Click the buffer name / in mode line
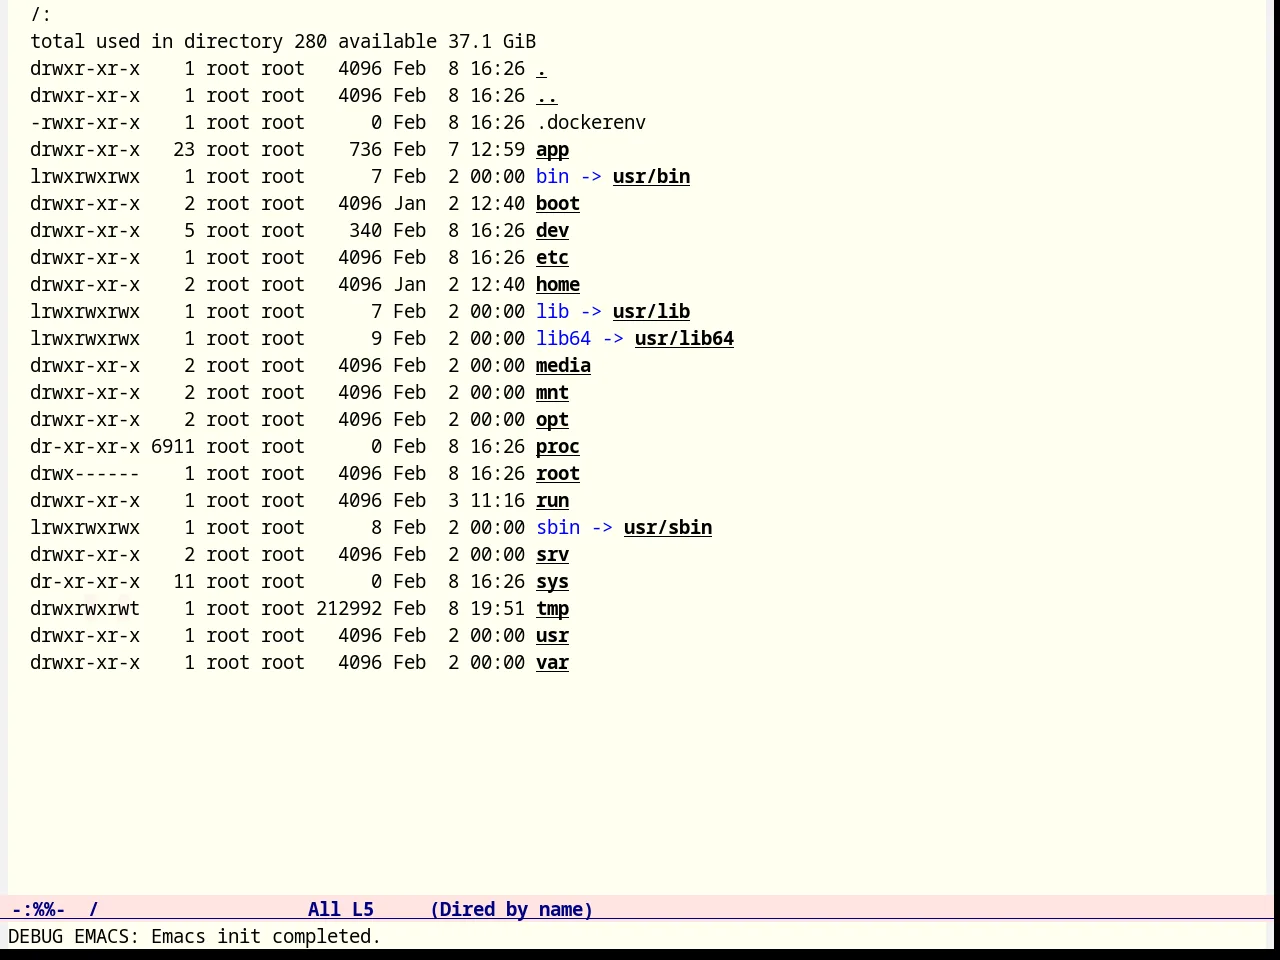This screenshot has height=960, width=1280. coord(94,910)
